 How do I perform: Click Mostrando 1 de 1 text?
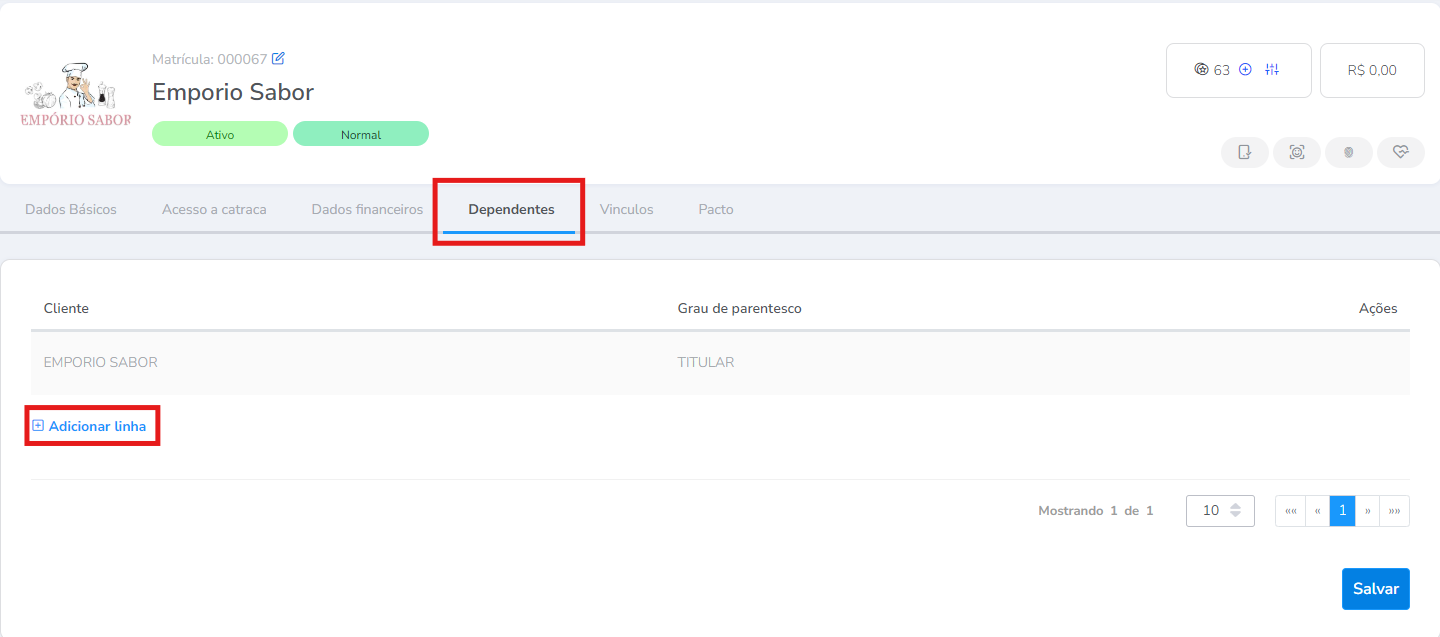[1096, 510]
